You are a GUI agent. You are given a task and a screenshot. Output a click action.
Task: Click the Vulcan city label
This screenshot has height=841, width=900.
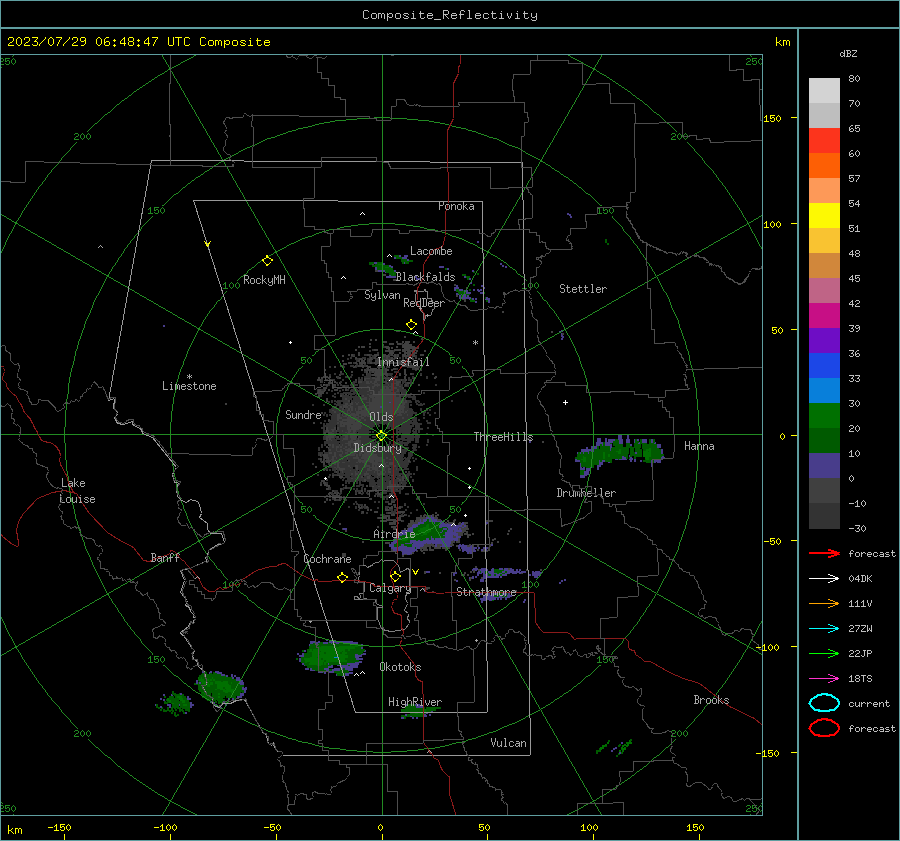point(509,743)
